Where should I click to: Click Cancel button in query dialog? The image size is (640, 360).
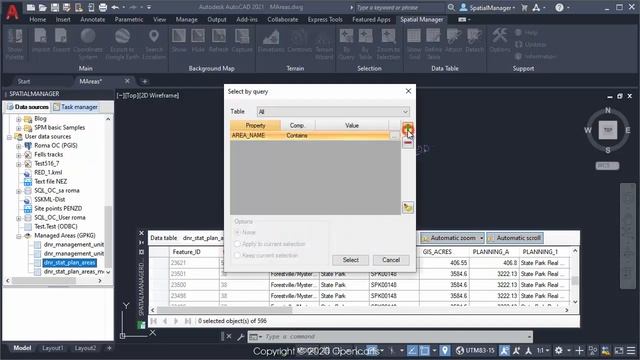pyautogui.click(x=391, y=260)
